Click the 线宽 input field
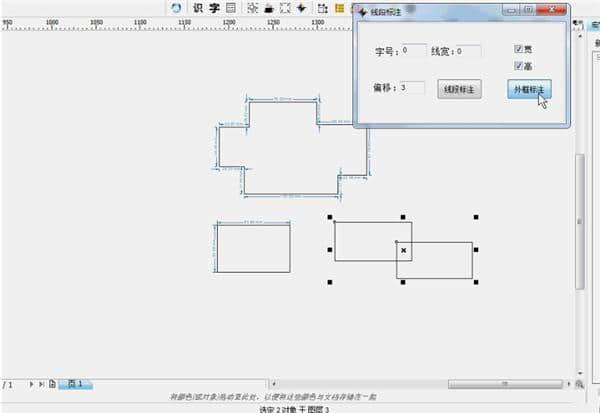Screen dimensions: 600x413 (468, 51)
